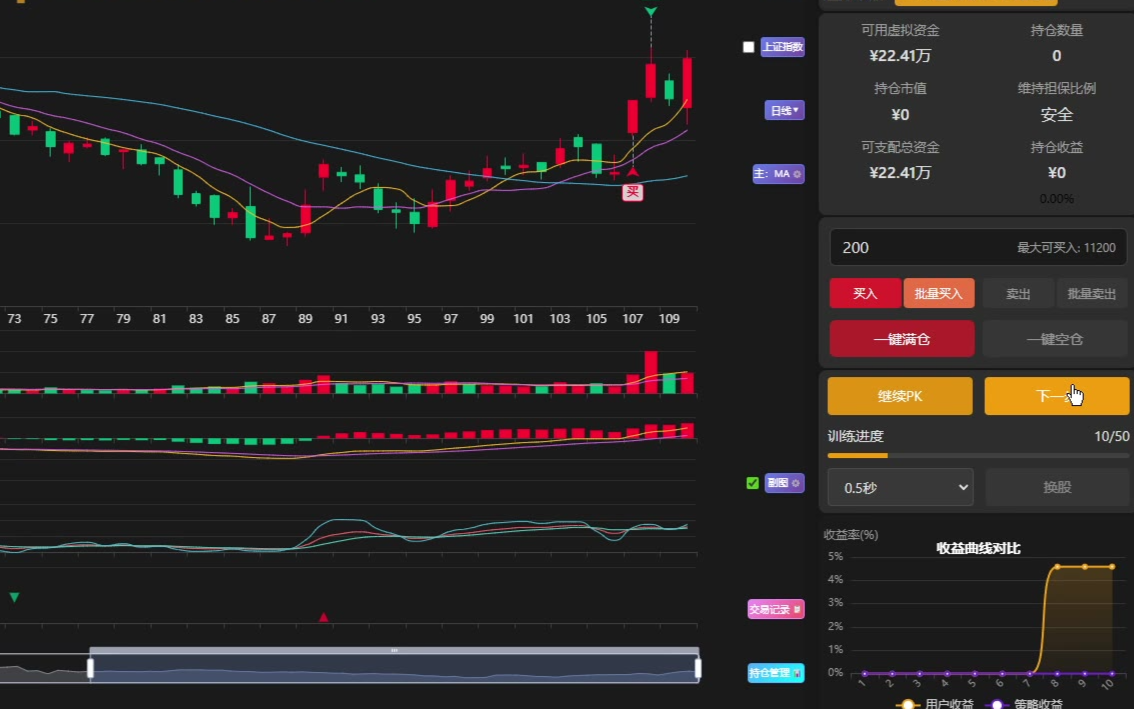The width and height of the screenshot is (1134, 709).
Task: Click the 下一 next step button
Action: tap(1056, 396)
